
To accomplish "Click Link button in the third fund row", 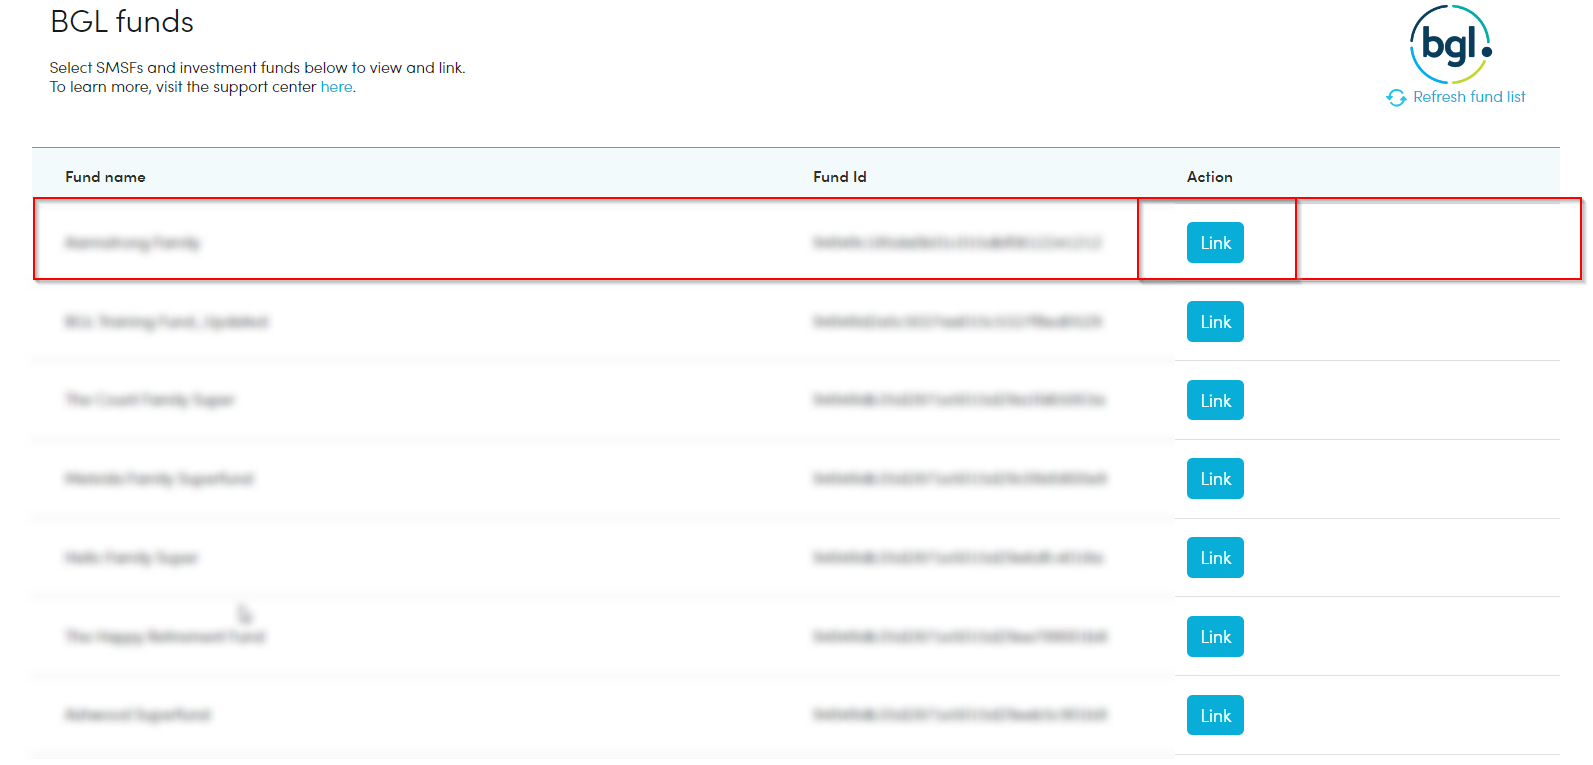I will (x=1215, y=400).
